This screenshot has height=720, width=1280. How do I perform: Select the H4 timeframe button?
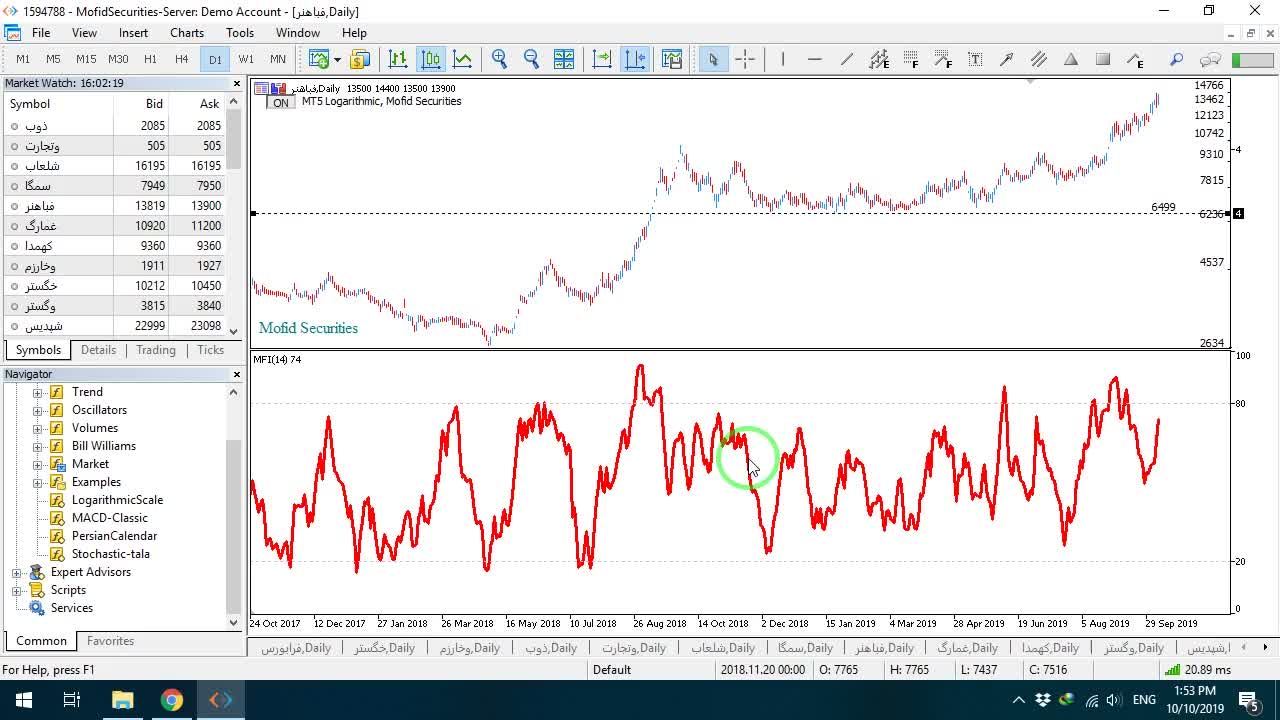coord(181,59)
